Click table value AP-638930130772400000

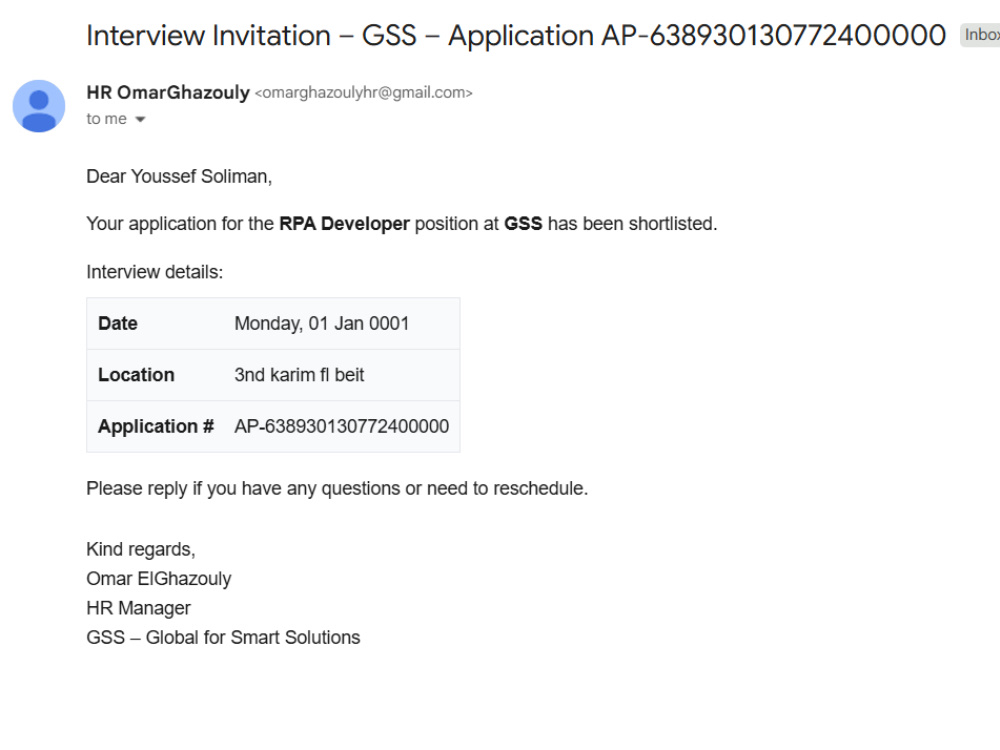click(342, 426)
